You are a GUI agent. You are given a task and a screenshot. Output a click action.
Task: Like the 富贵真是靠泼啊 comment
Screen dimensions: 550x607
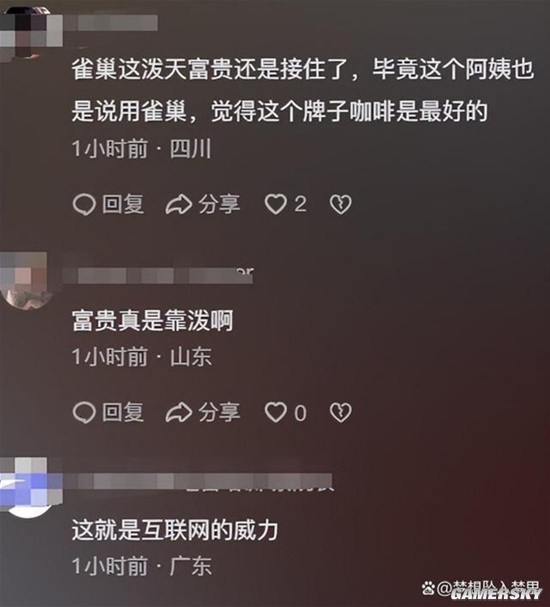[x=275, y=412]
